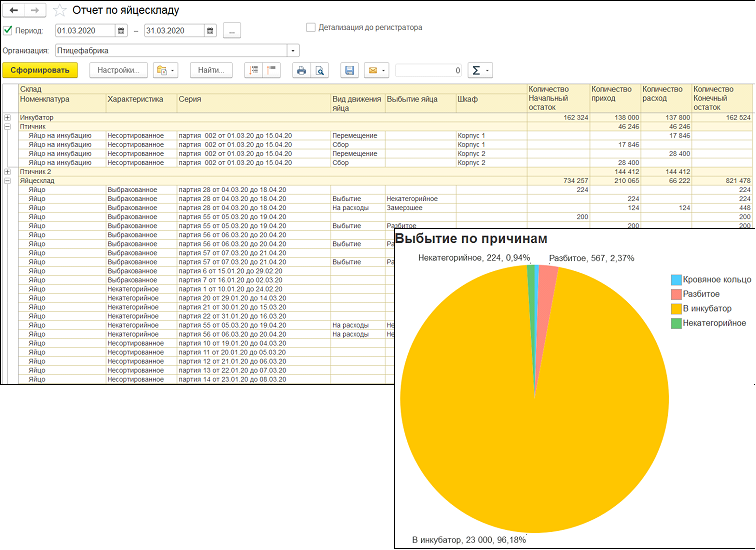
Task: Open print preview with magnifier icon
Action: (319, 71)
